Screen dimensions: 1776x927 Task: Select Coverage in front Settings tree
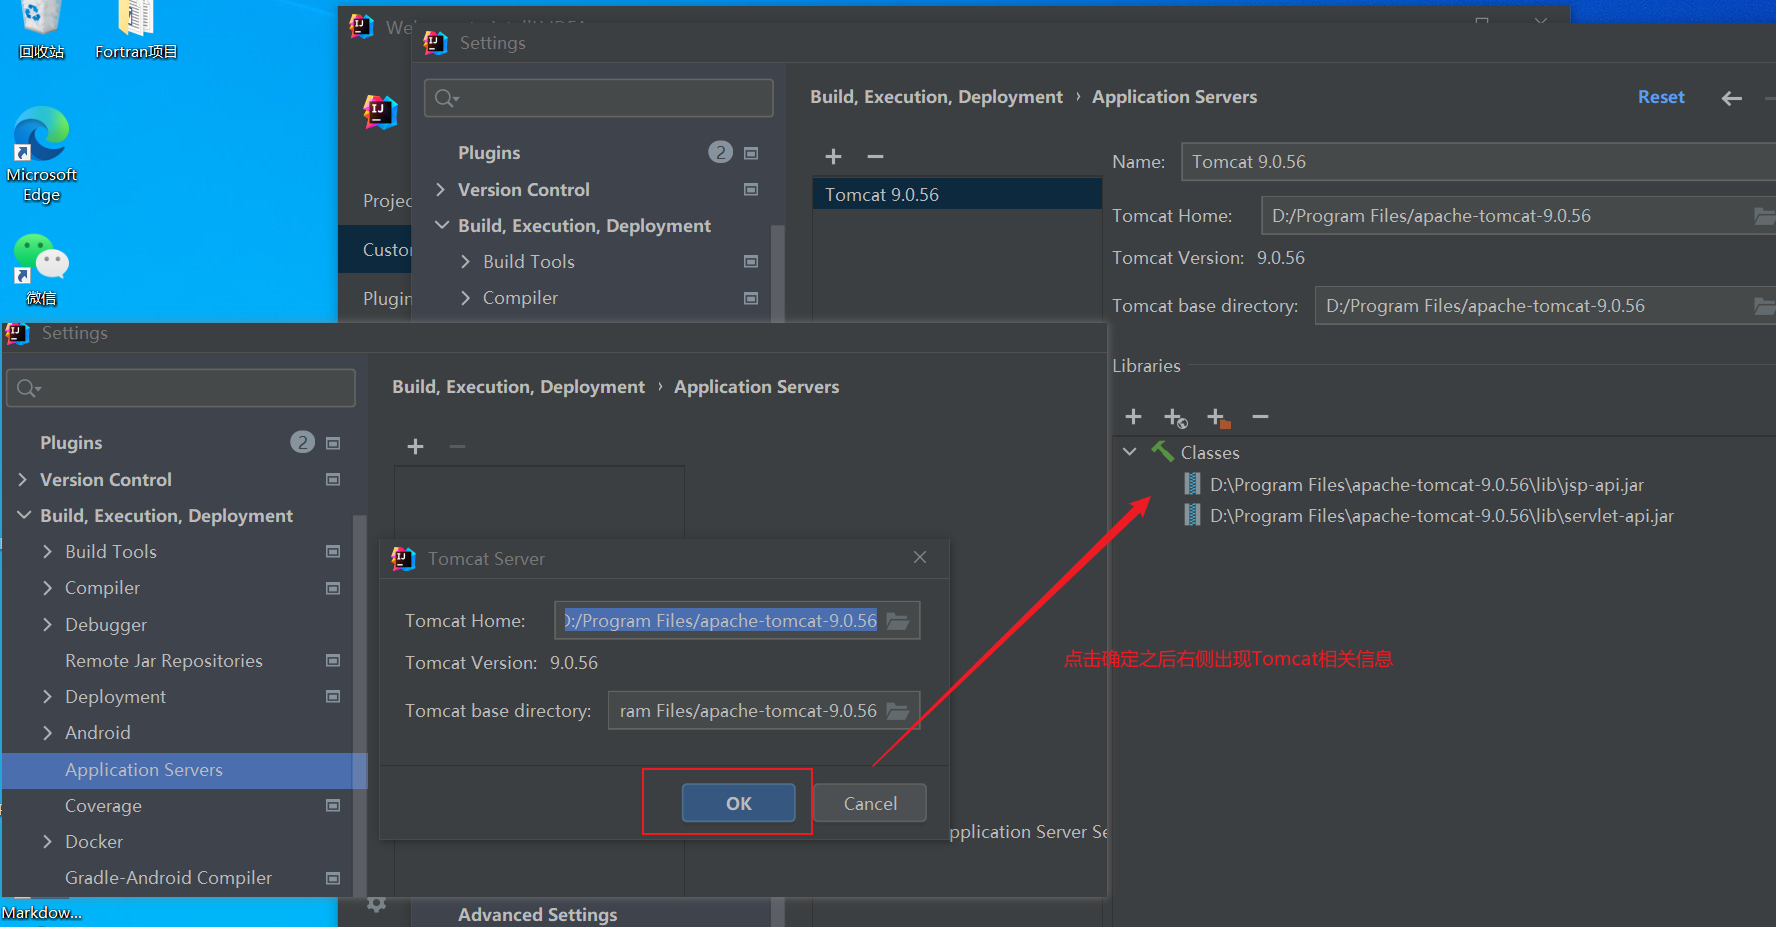(103, 806)
